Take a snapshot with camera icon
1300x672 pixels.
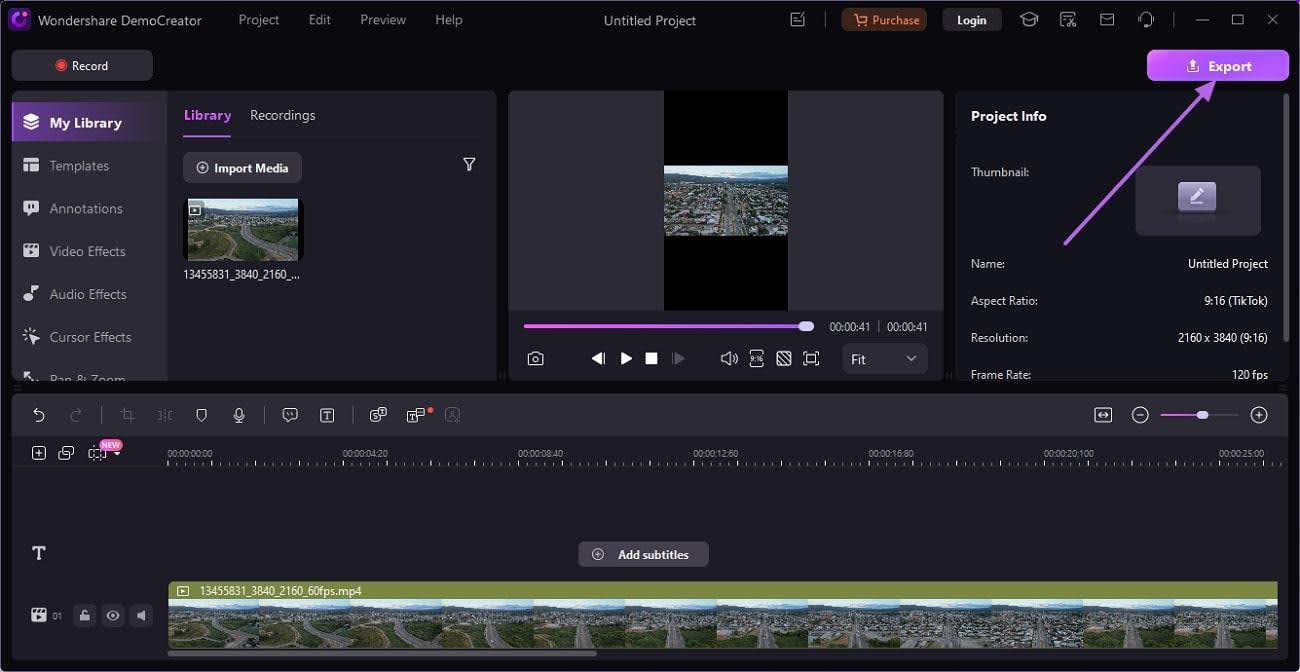coord(536,359)
